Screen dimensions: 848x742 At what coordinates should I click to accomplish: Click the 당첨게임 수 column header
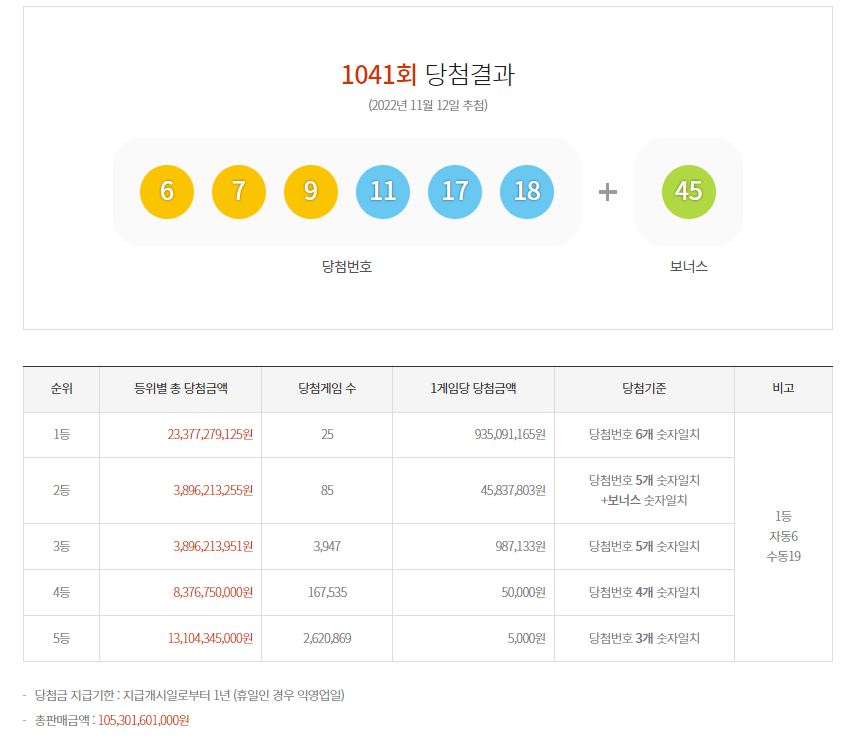click(x=327, y=388)
